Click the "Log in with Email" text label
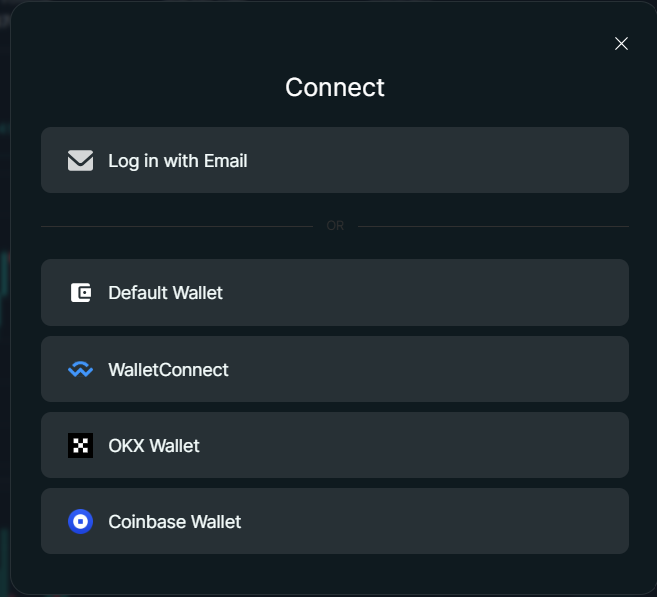 pos(178,160)
